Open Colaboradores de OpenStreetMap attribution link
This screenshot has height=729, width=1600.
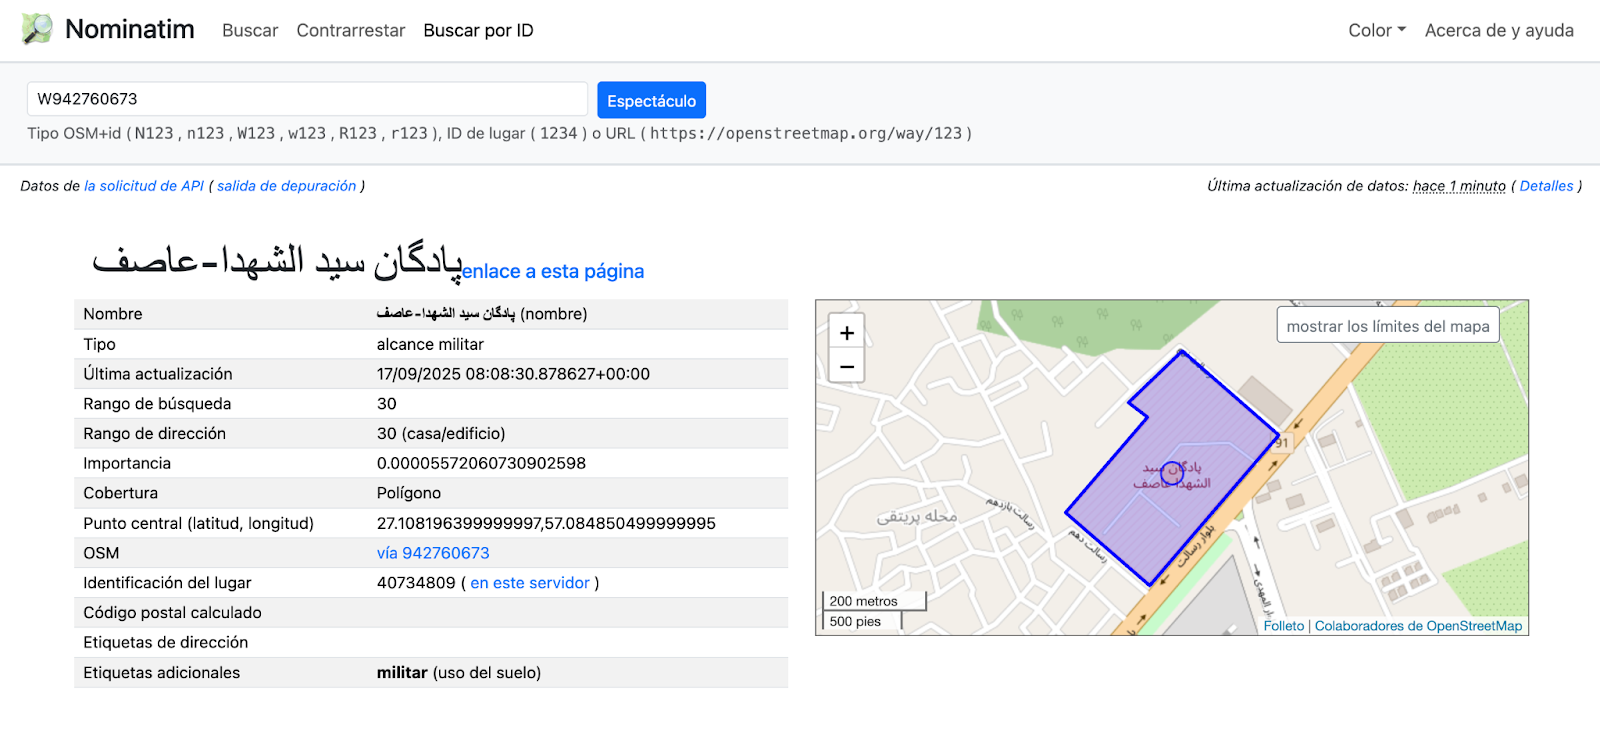click(x=1418, y=626)
